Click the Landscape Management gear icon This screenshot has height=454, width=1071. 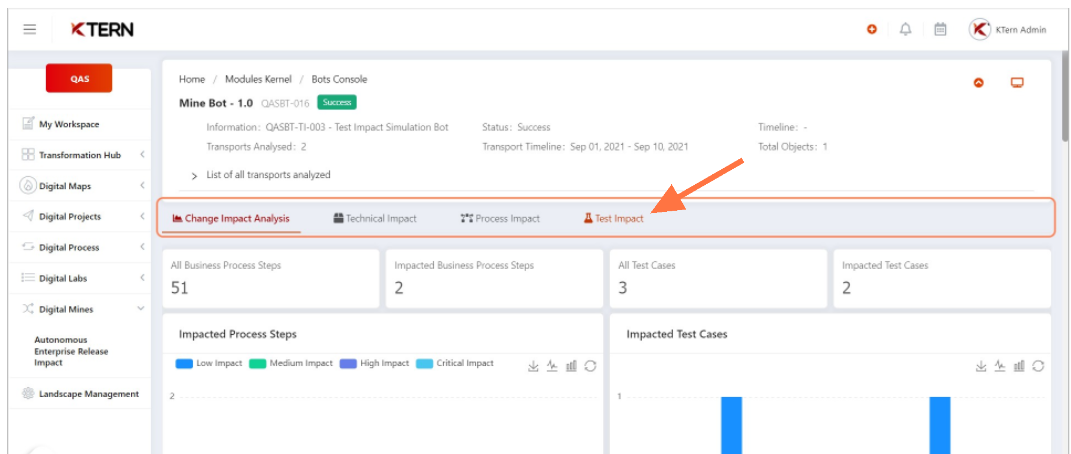pos(28,393)
